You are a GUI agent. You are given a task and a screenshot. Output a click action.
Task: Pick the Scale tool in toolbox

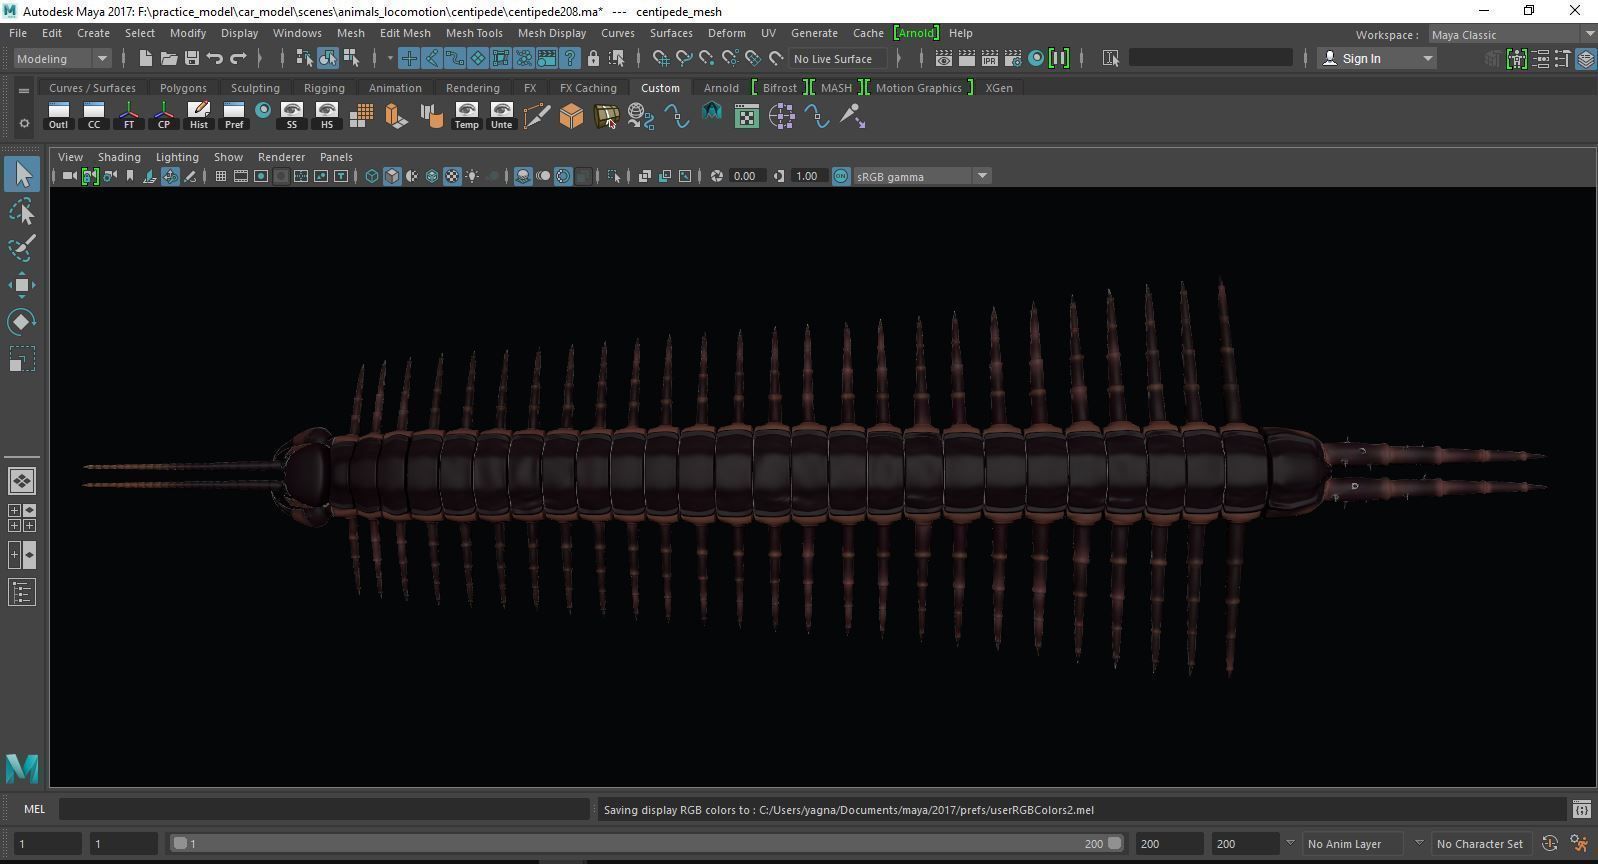click(x=22, y=358)
